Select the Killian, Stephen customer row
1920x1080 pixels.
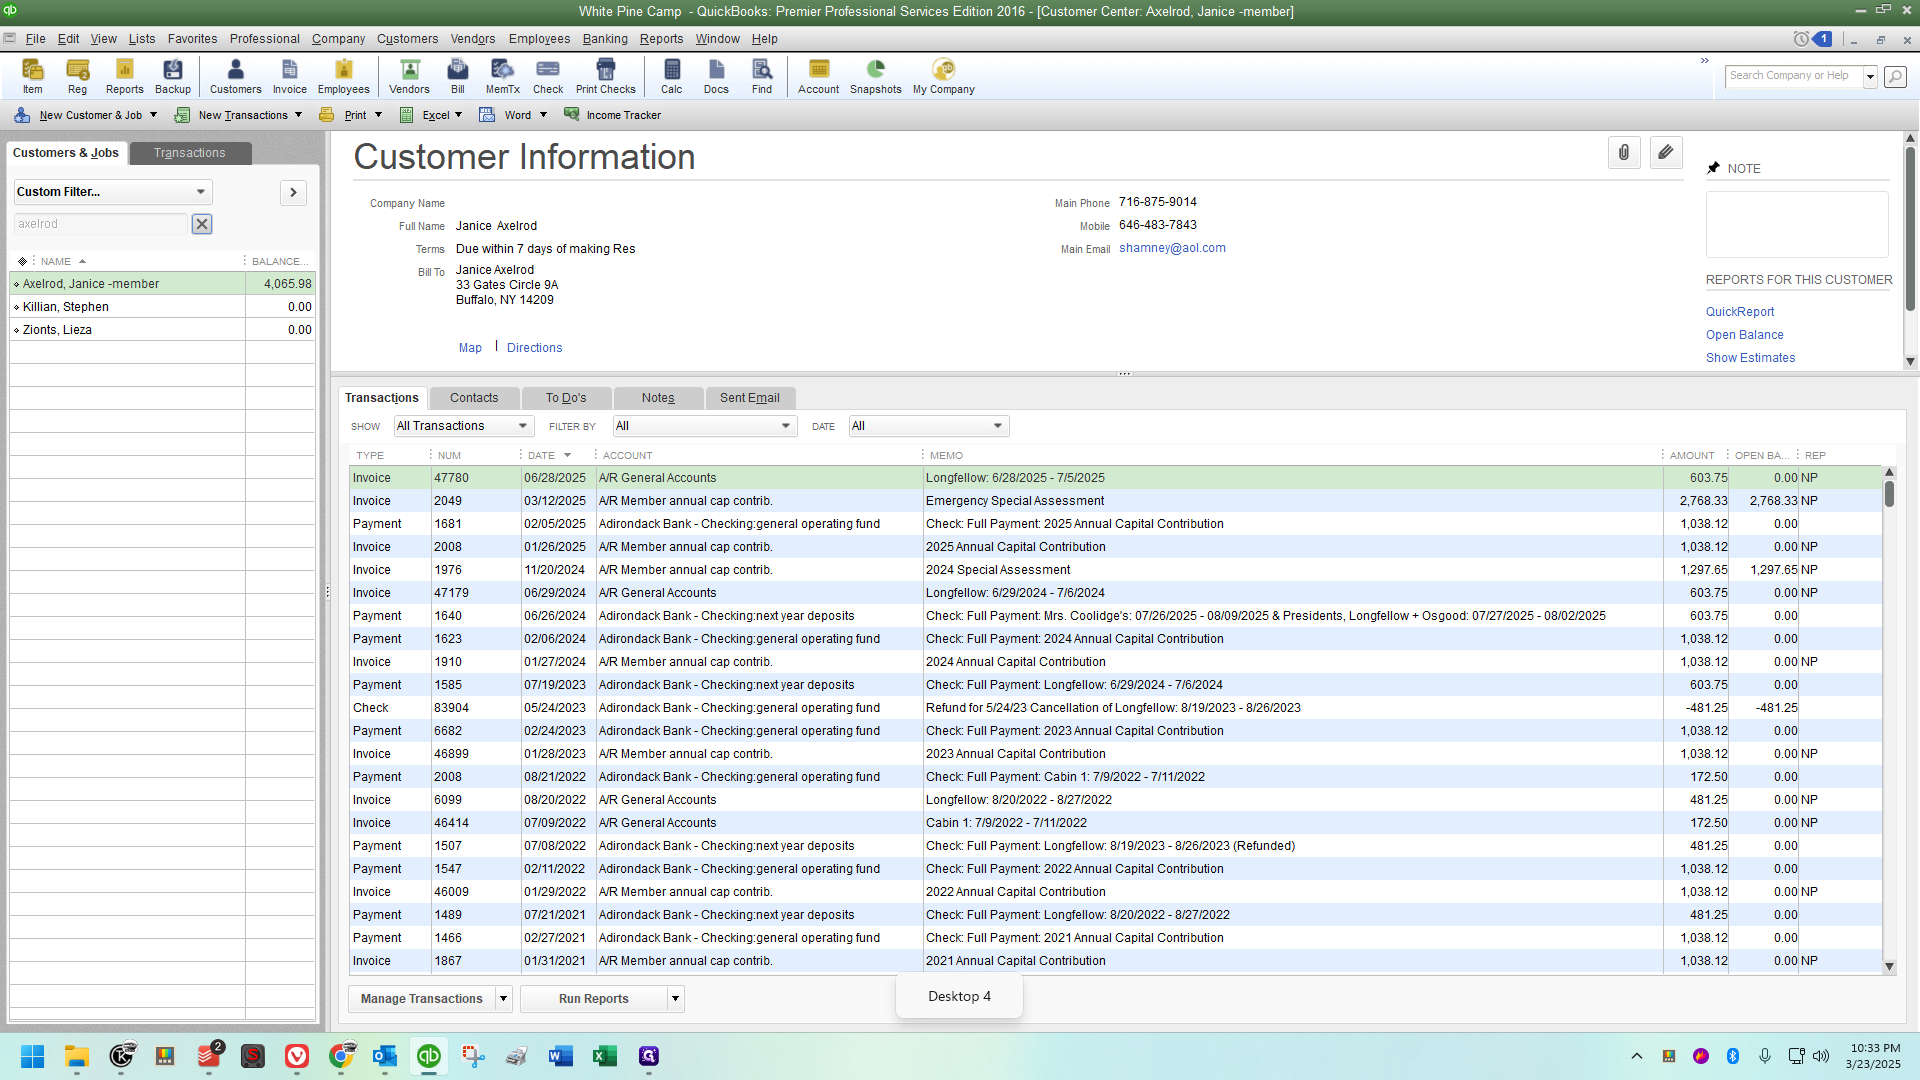163,307
